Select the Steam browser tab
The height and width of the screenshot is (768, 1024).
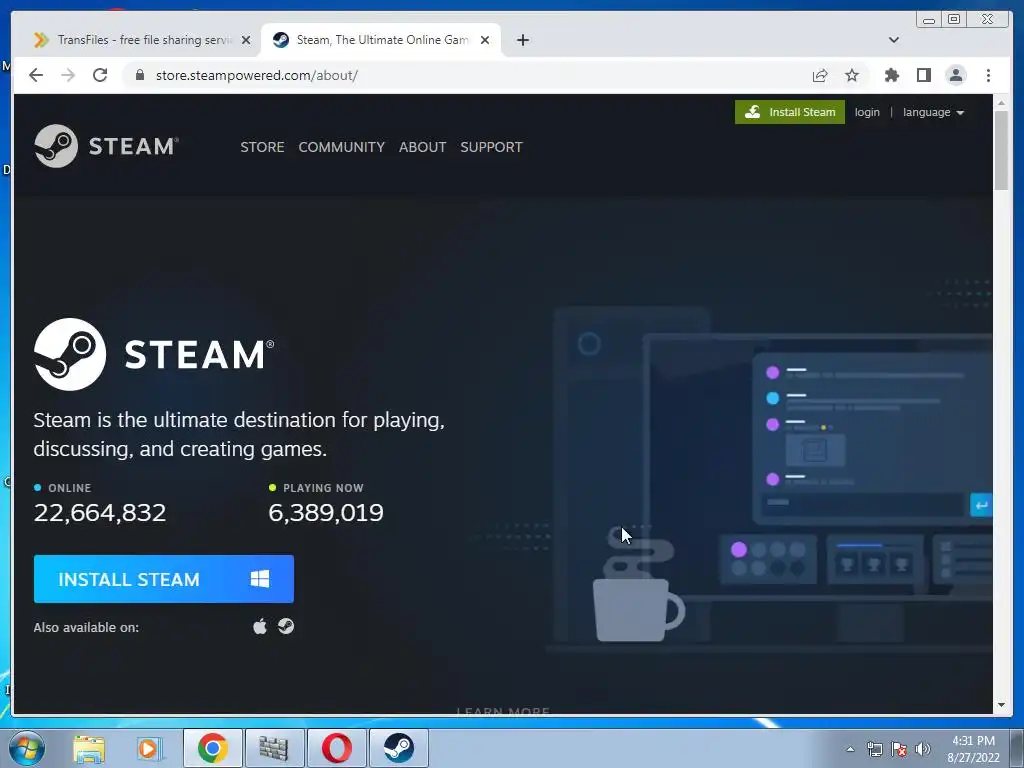pyautogui.click(x=381, y=40)
